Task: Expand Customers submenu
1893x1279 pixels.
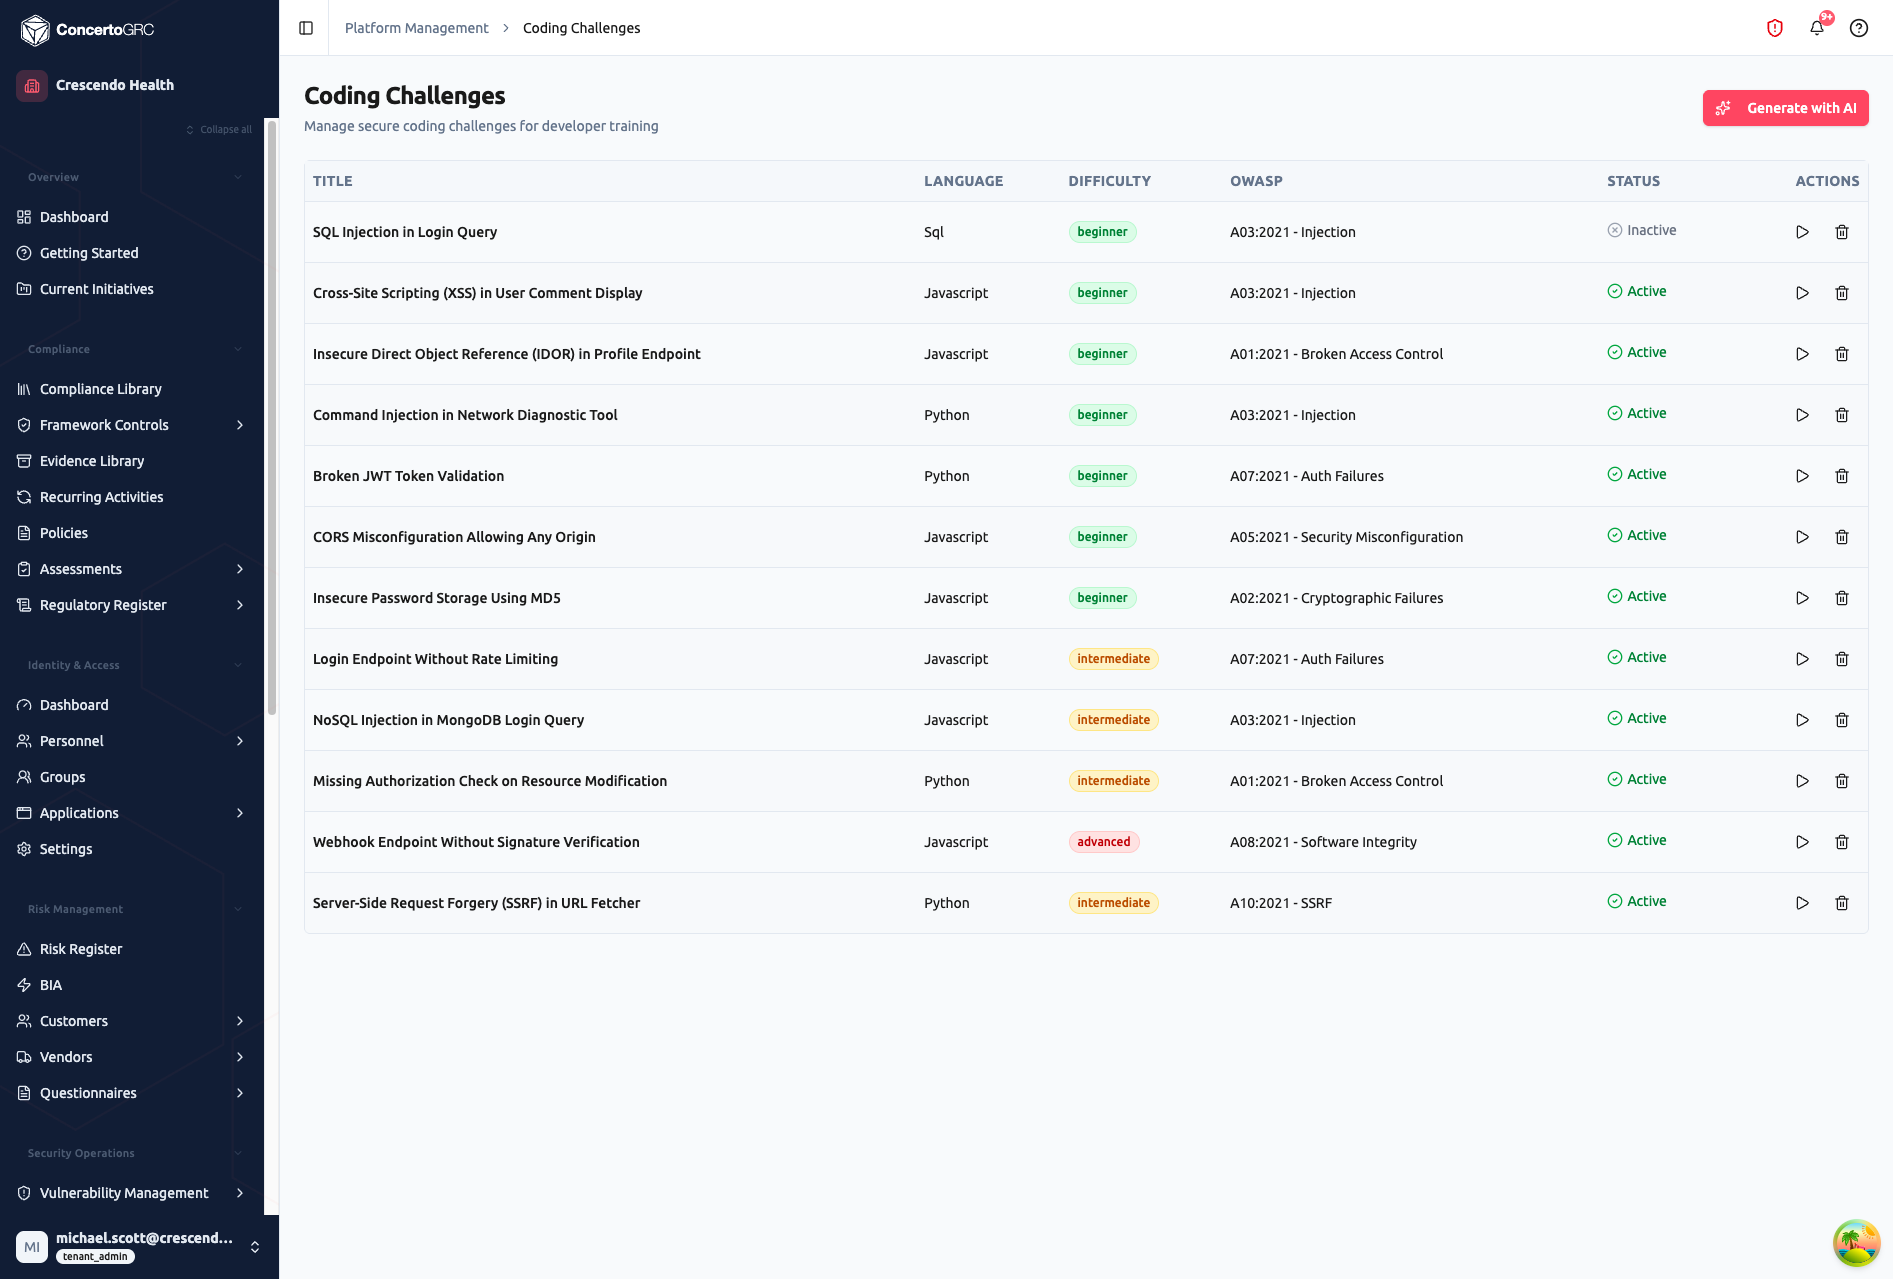Action: click(x=240, y=1021)
